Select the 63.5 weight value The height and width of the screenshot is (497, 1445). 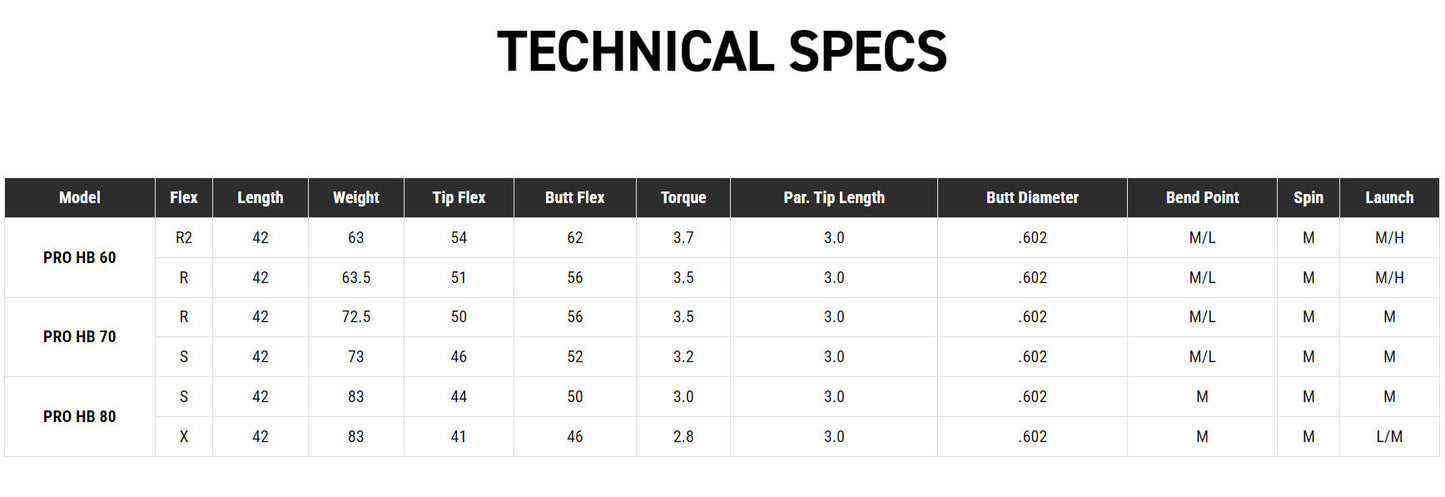tap(356, 278)
